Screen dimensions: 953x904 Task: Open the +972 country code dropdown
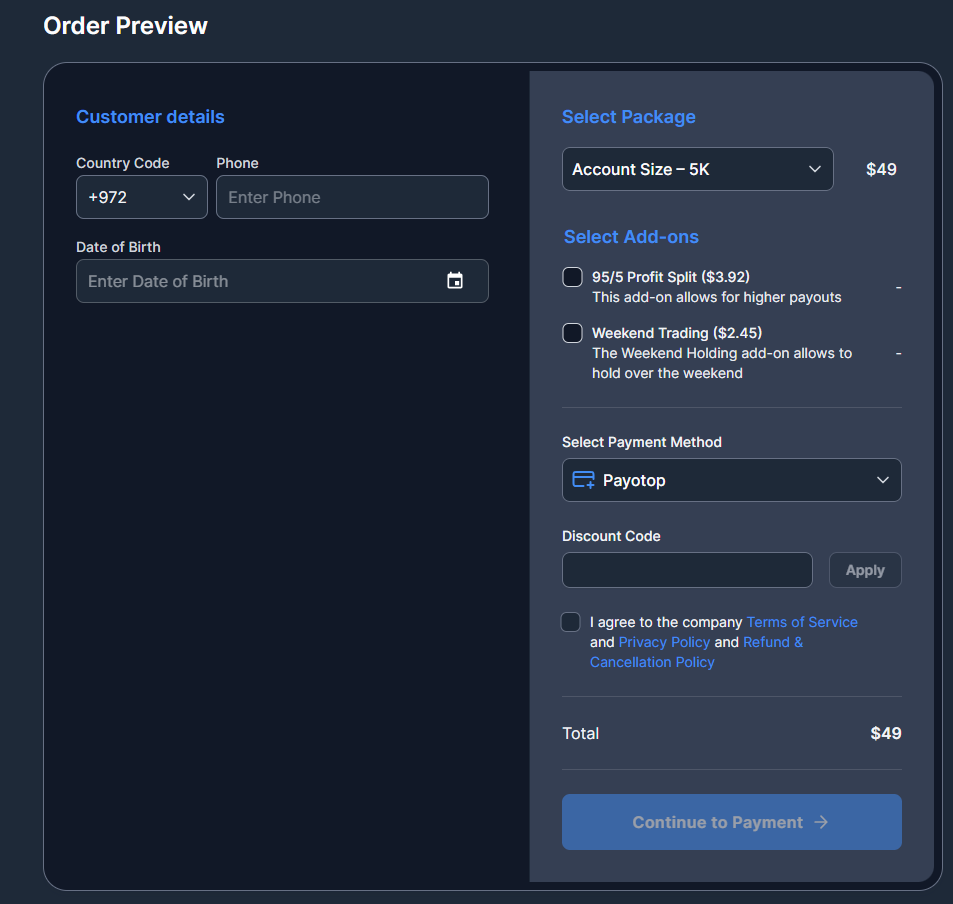click(141, 197)
